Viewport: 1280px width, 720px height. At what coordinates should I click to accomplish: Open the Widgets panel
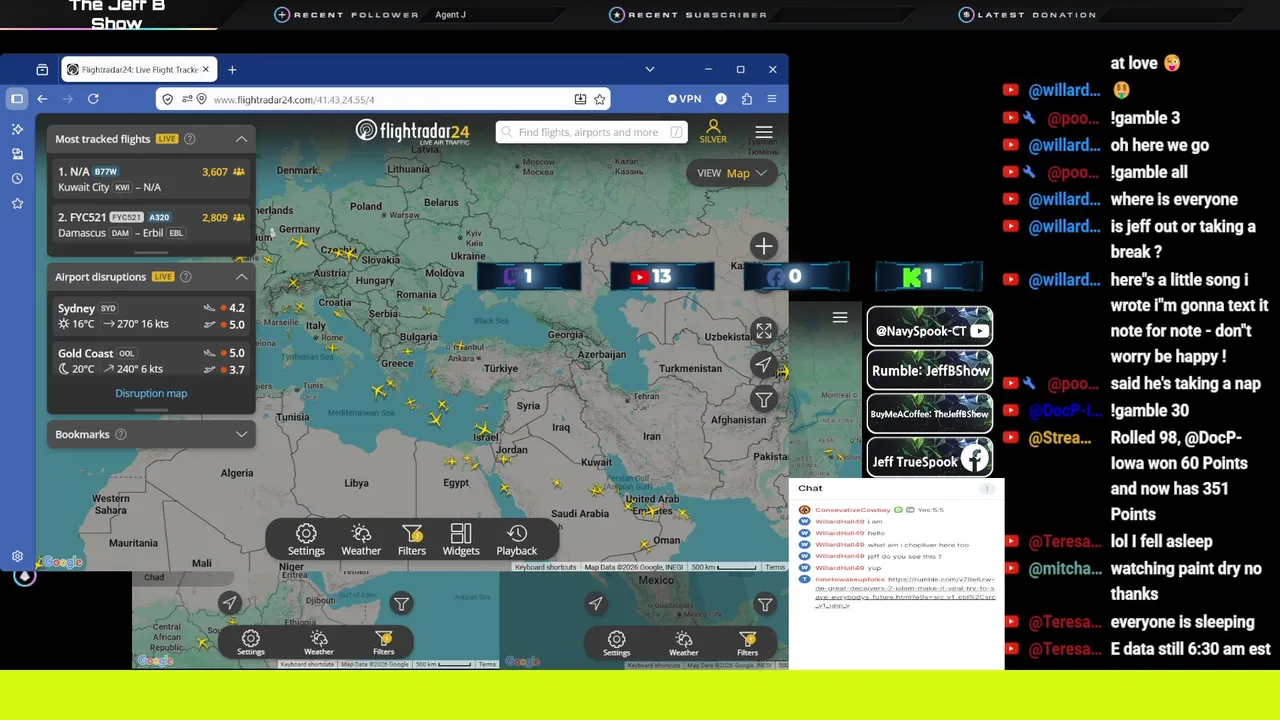[x=461, y=540]
